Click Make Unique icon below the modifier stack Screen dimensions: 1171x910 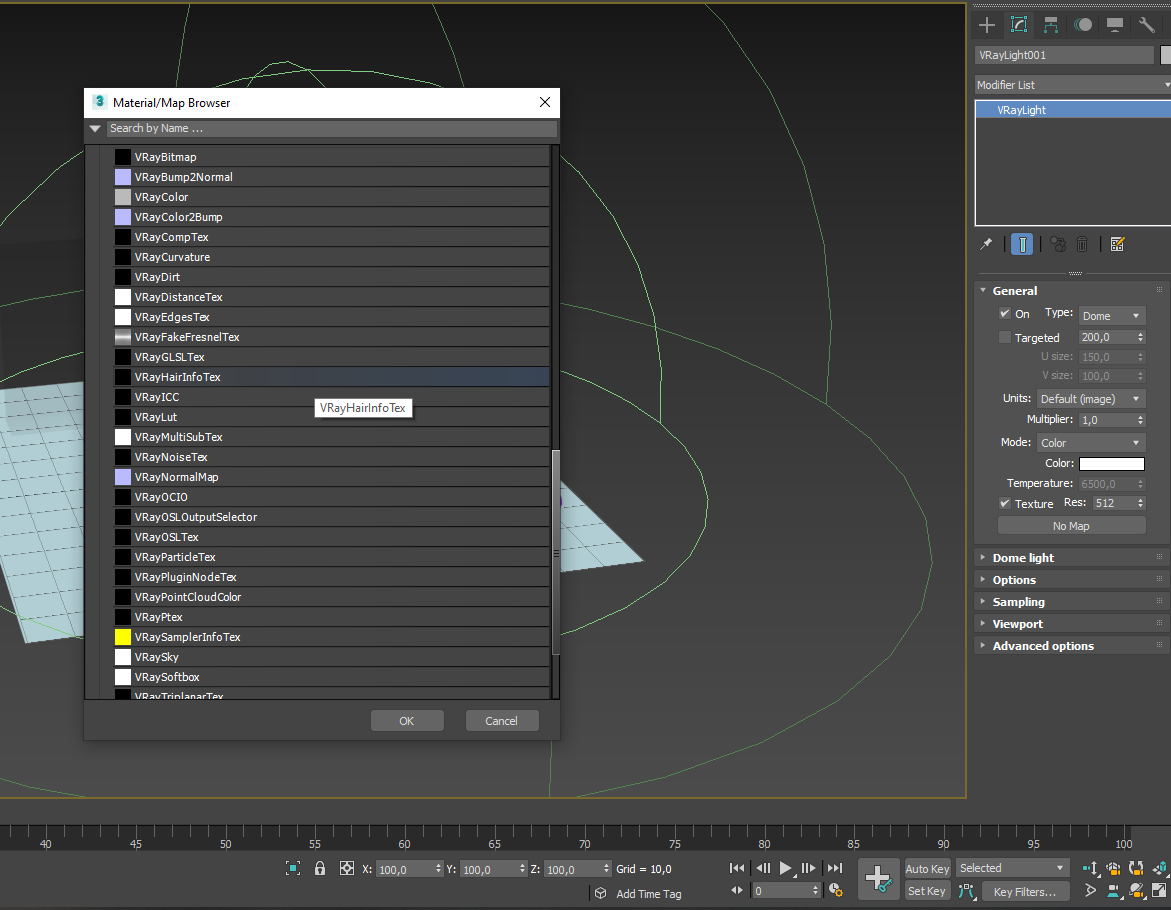[1057, 244]
